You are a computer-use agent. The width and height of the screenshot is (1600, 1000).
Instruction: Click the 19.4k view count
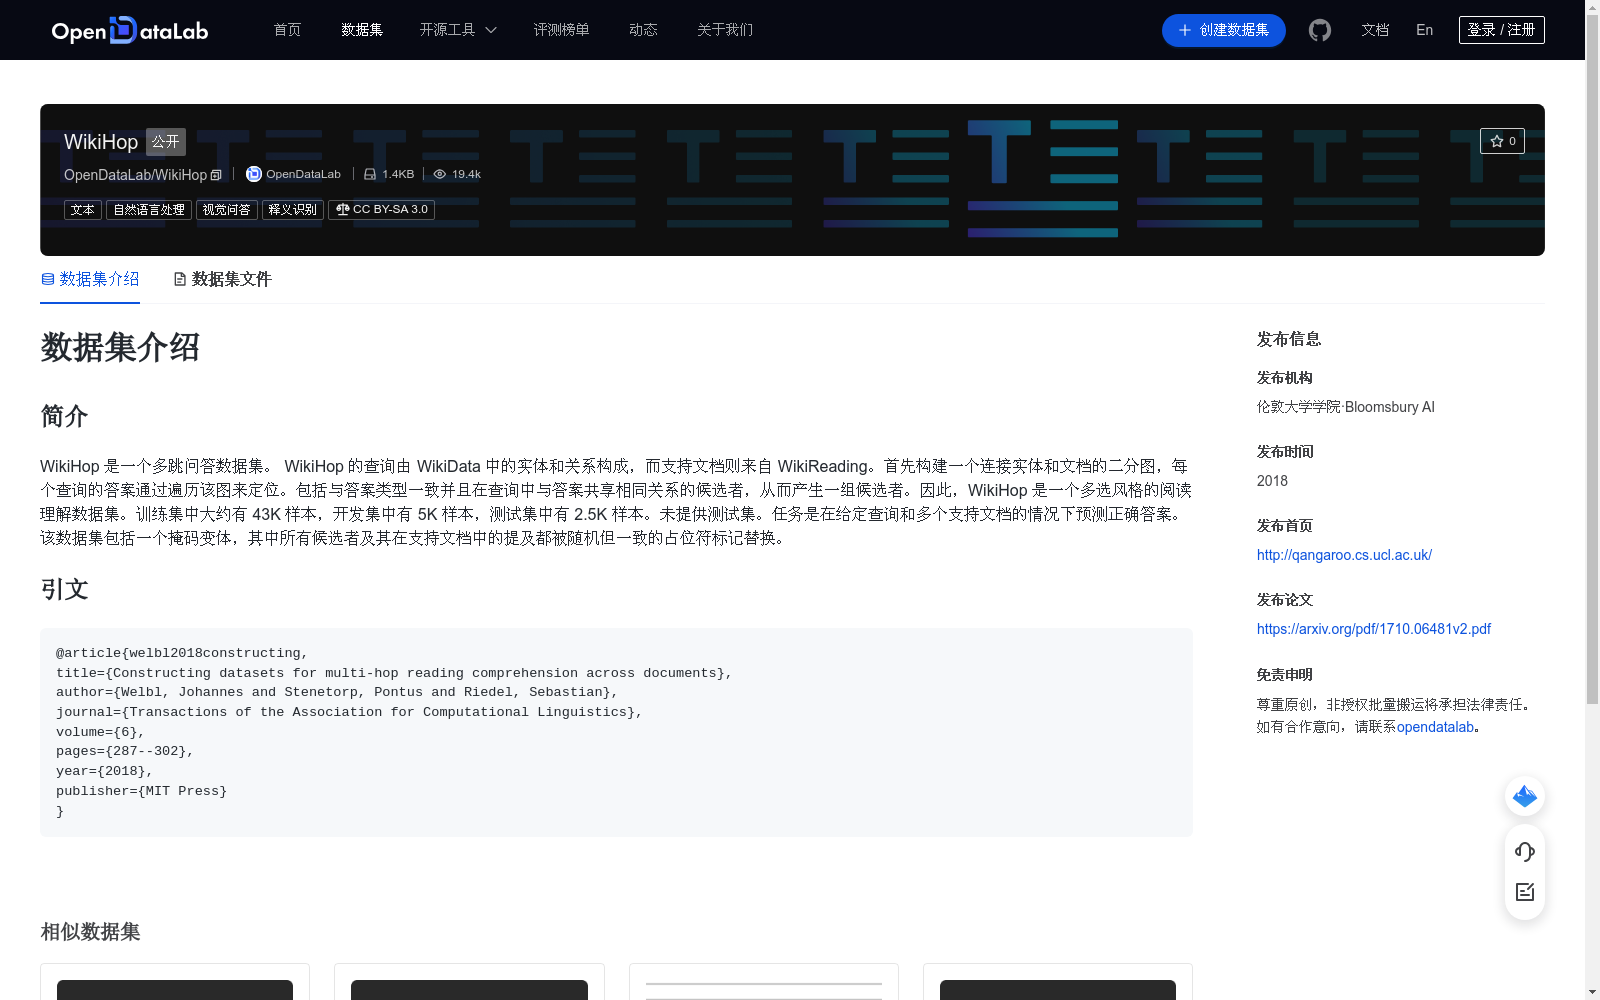pyautogui.click(x=466, y=174)
